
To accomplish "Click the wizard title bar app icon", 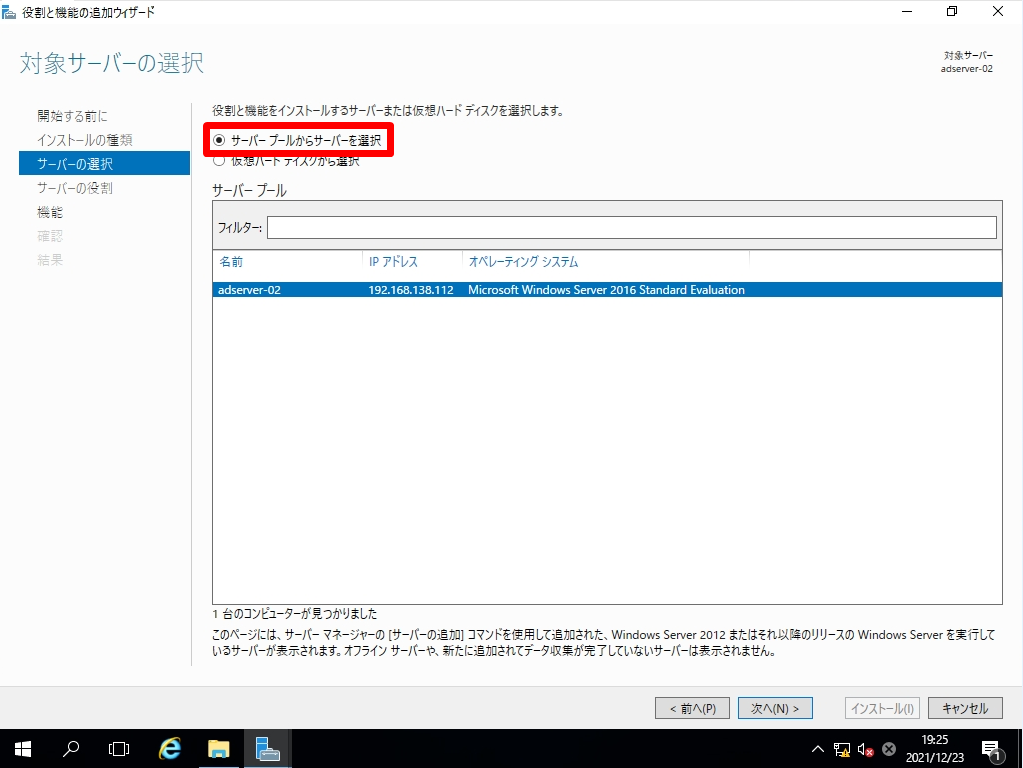I will (x=9, y=12).
